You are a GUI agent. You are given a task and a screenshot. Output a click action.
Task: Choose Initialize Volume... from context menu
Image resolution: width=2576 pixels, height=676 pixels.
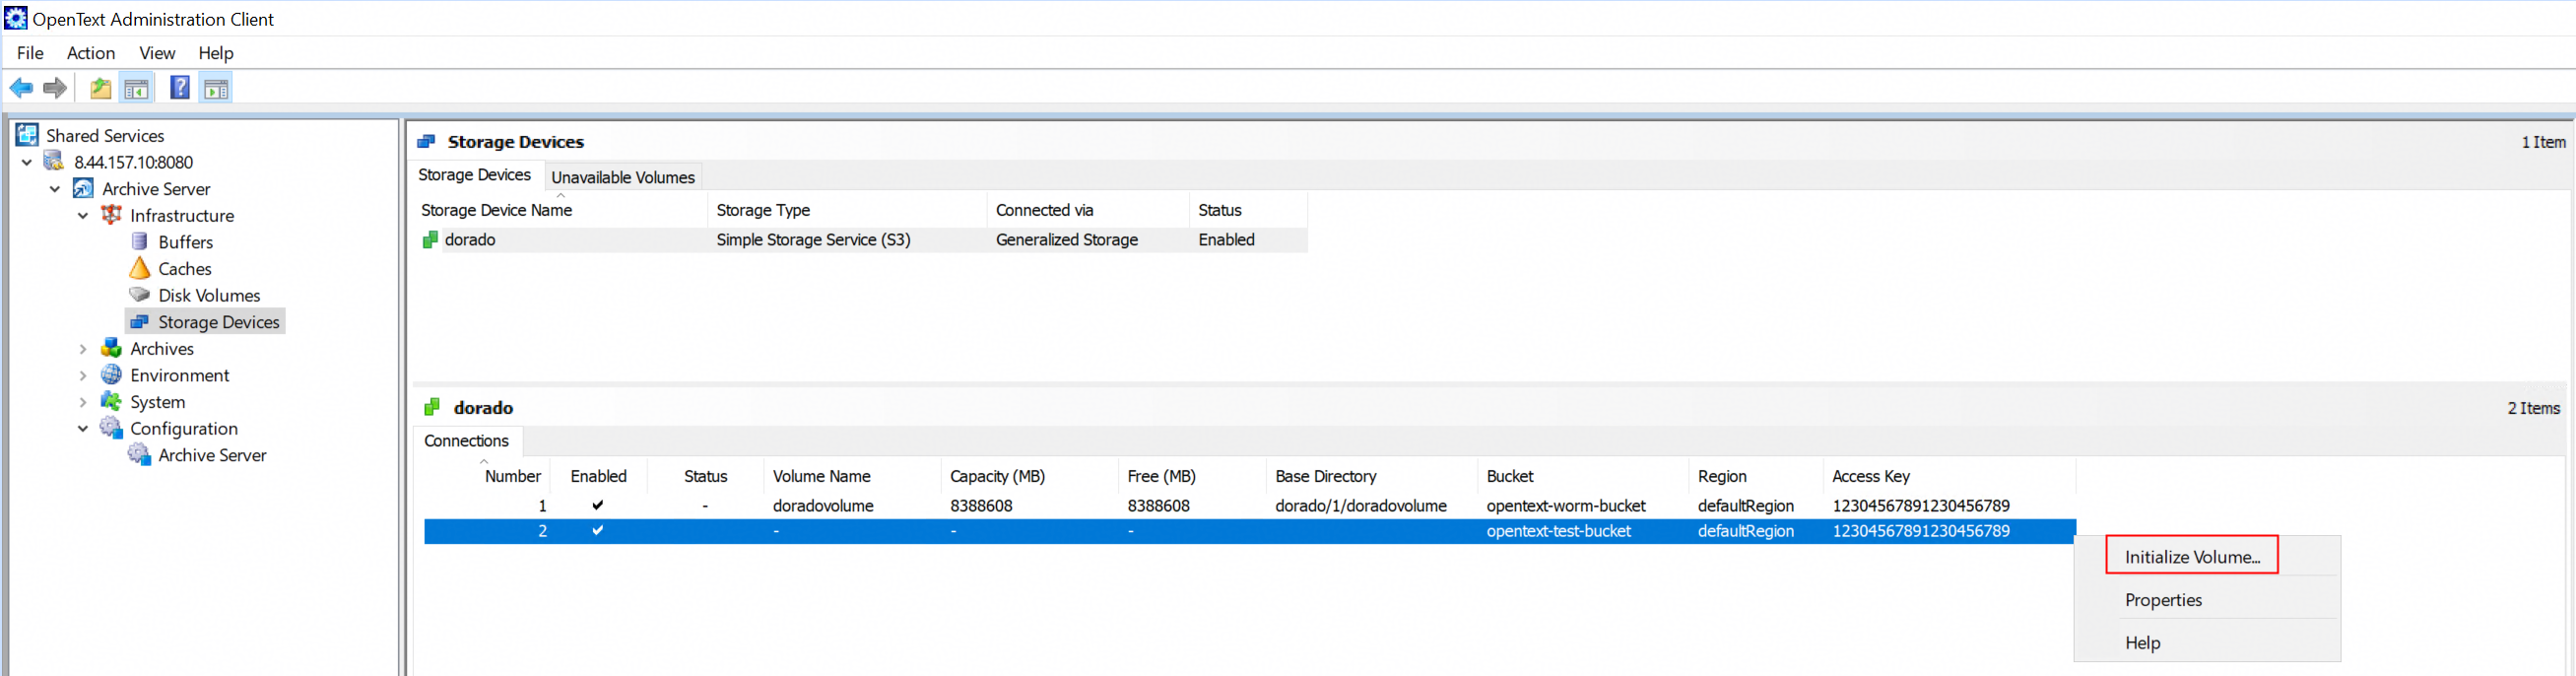click(2192, 557)
